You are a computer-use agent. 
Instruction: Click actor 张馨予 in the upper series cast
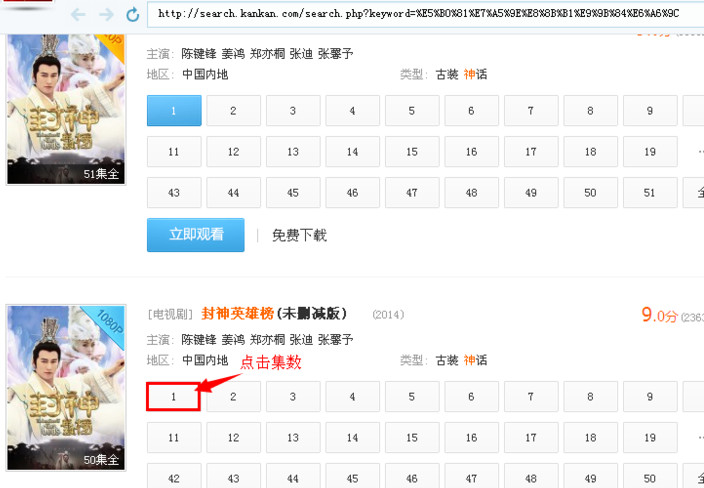pos(335,54)
